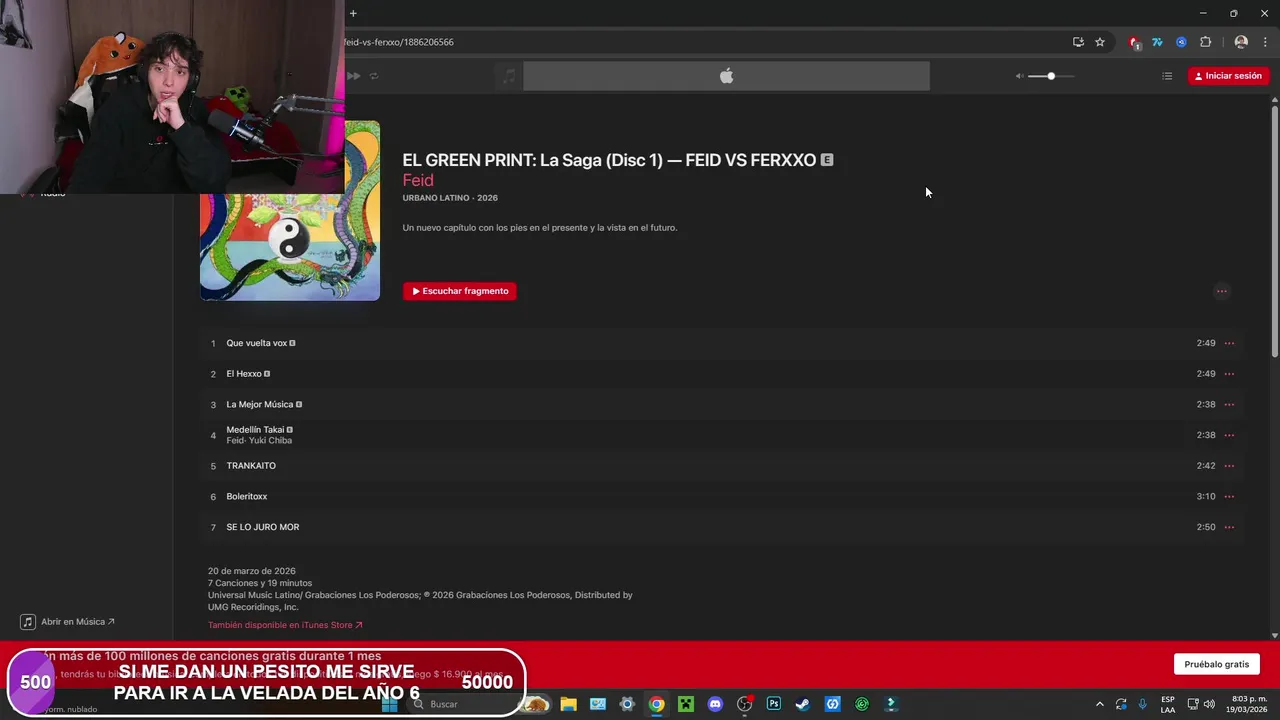The image size is (1280, 720).
Task: Bookmark this page with the star icon
Action: (1100, 42)
